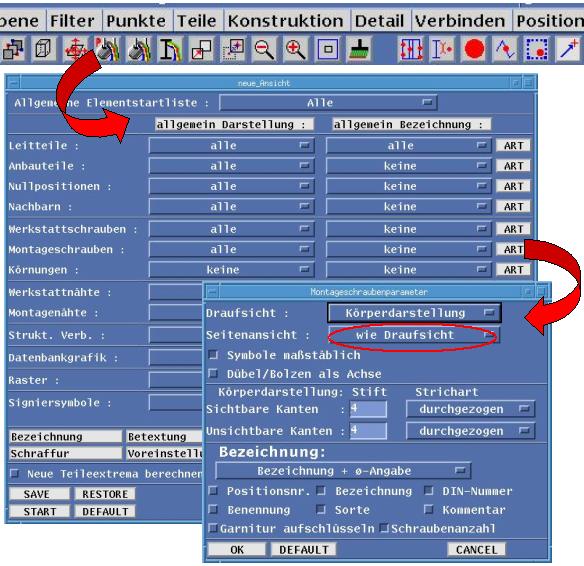Check the Positionsnr. option
Screen dimensions: 584x566
coord(213,491)
